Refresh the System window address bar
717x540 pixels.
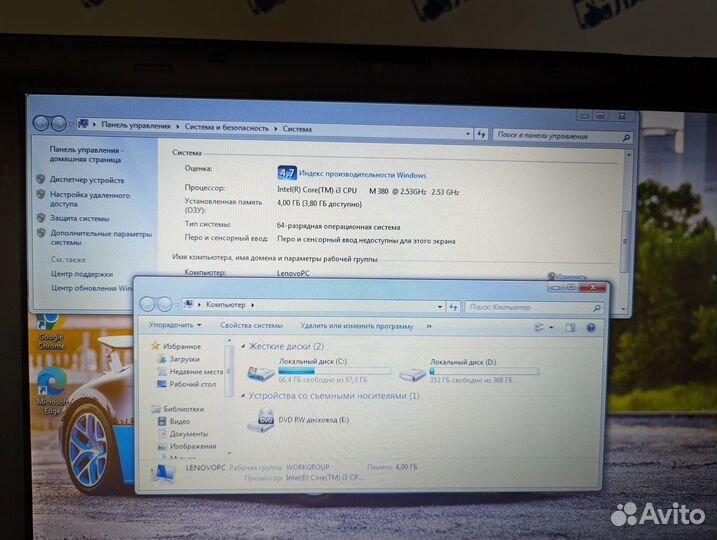click(481, 134)
